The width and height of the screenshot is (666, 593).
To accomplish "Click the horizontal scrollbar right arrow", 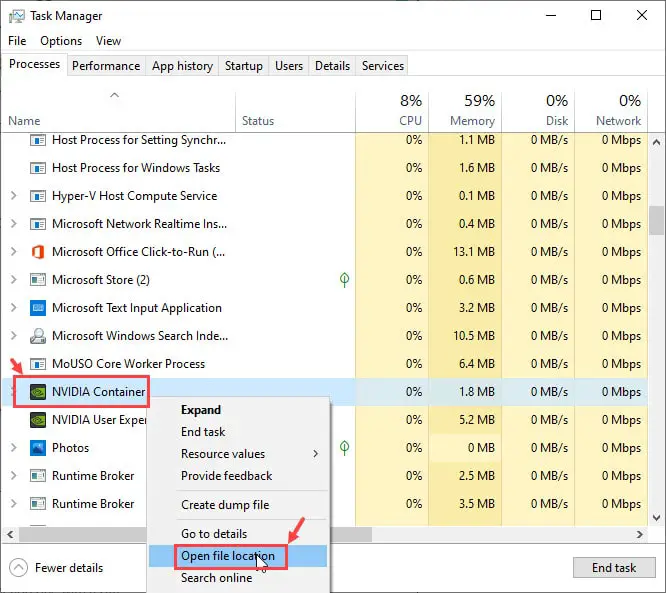I will pos(640,534).
